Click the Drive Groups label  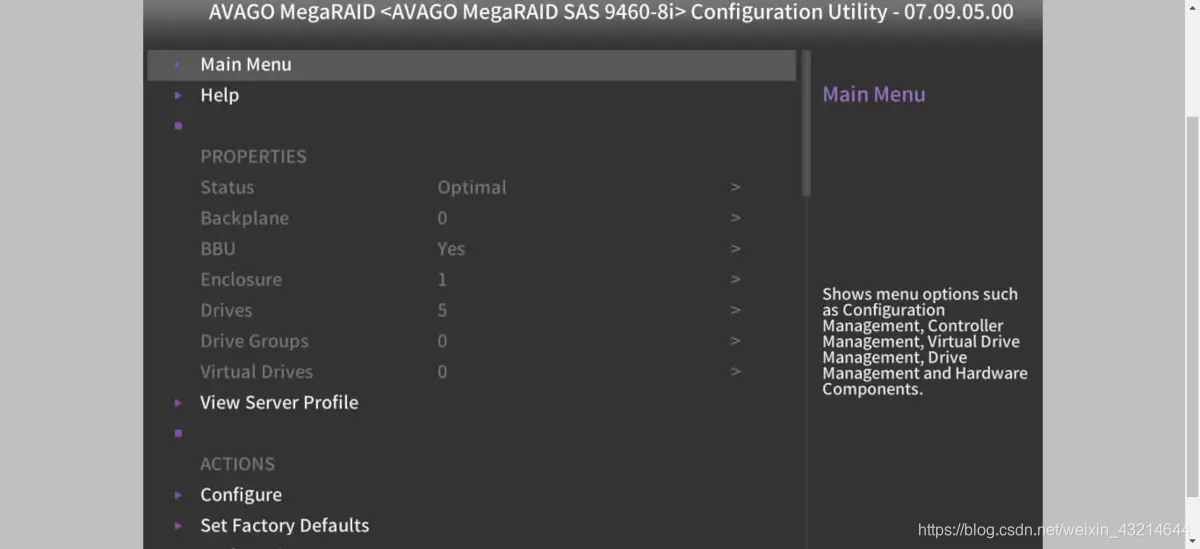[254, 341]
